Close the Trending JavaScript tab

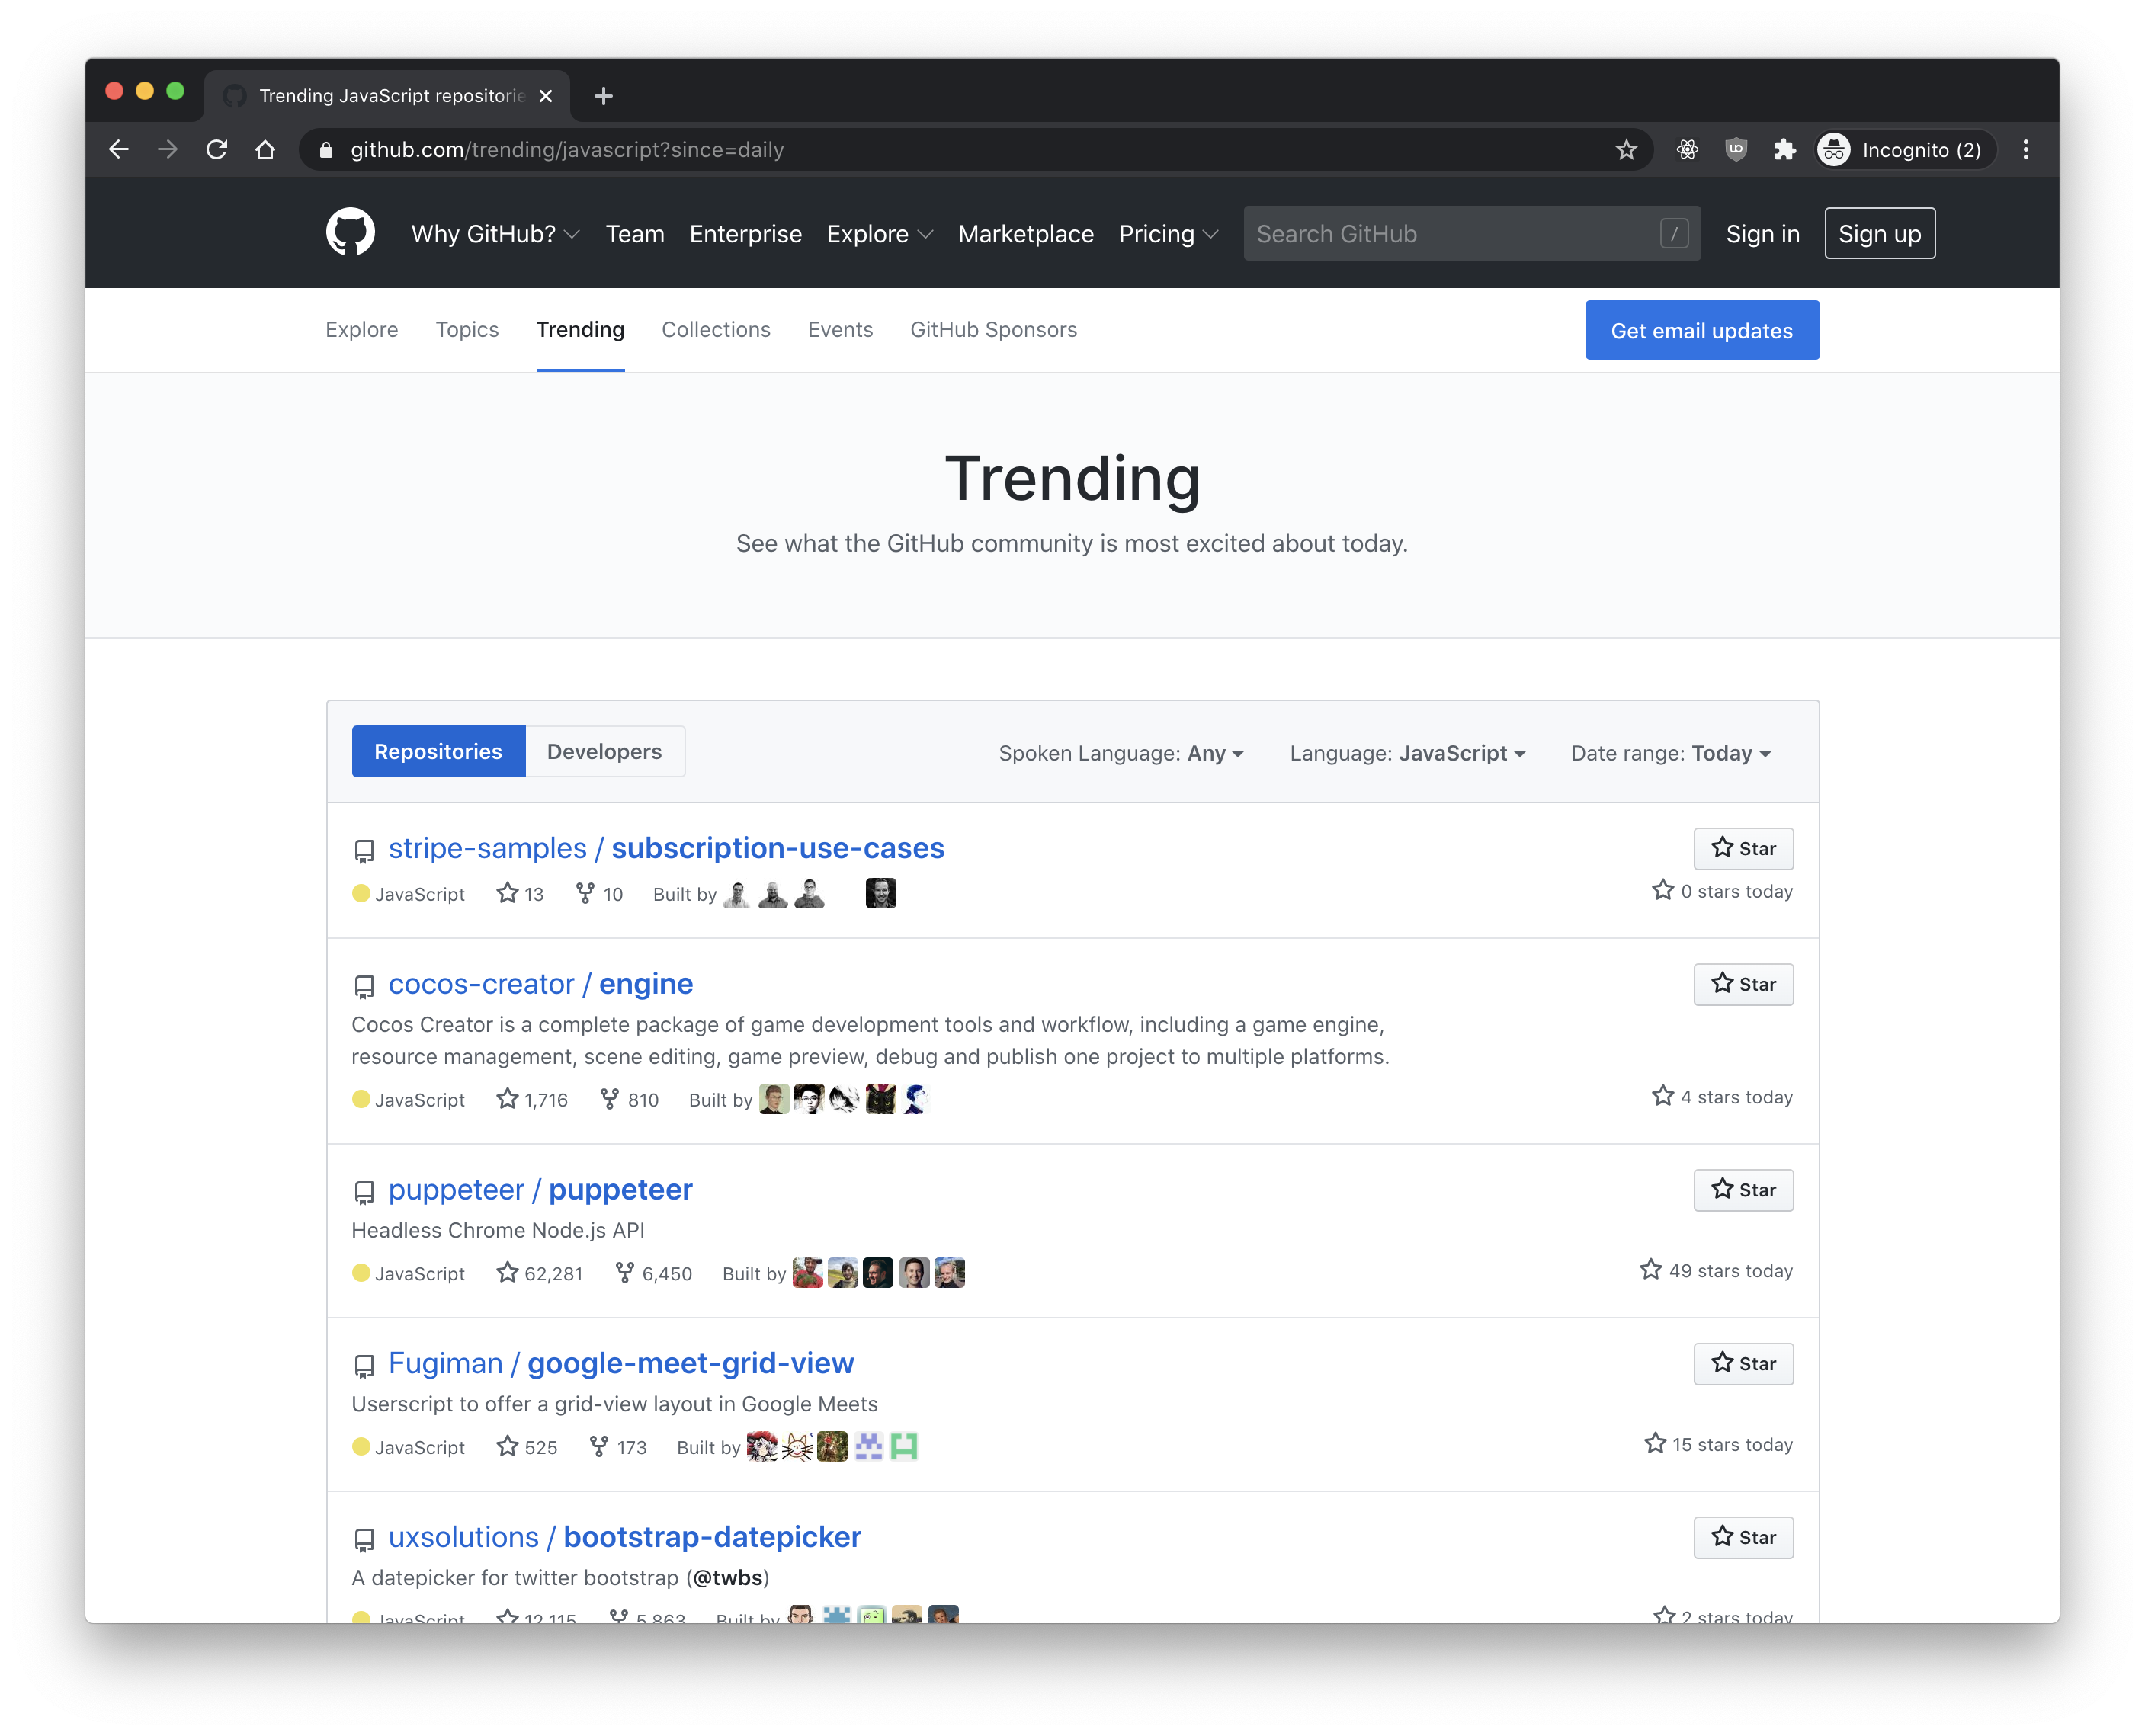point(546,96)
